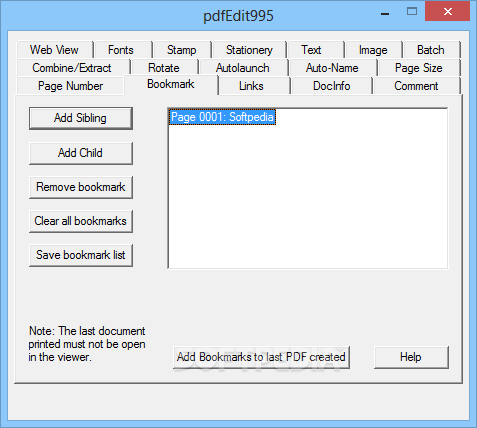This screenshot has width=477, height=428.
Task: Open the Autolaunch tab
Action: point(243,68)
